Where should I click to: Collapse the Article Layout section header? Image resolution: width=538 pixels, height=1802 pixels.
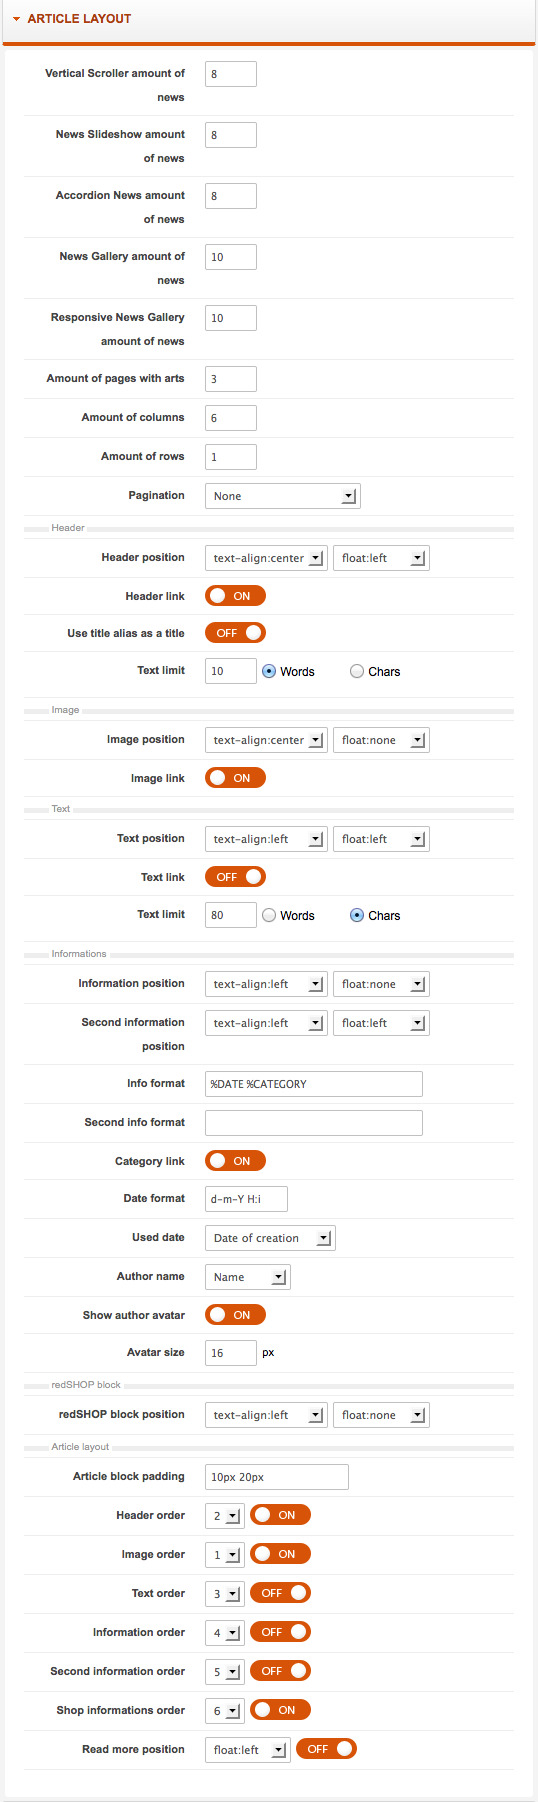[x=79, y=19]
